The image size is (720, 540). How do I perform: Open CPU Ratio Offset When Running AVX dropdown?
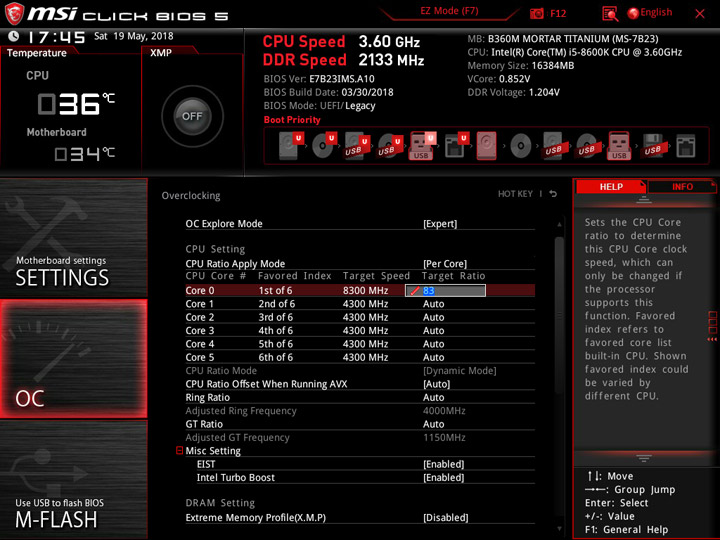tap(436, 384)
